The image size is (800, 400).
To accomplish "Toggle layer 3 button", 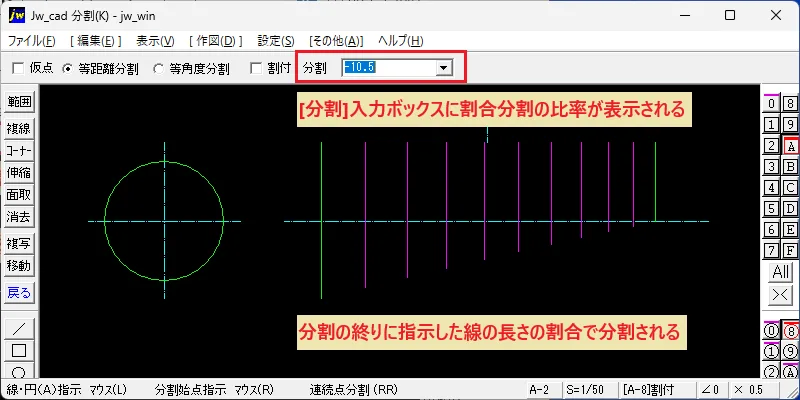I will point(771,167).
